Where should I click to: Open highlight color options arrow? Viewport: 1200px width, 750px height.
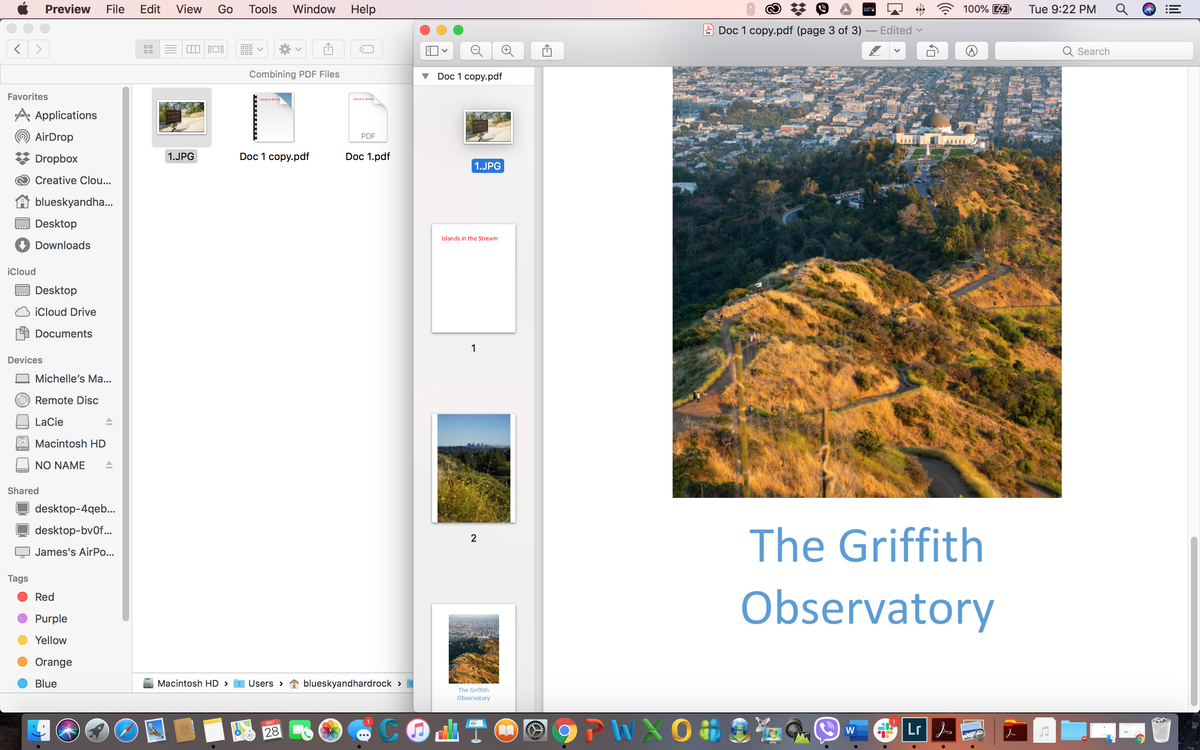[897, 50]
